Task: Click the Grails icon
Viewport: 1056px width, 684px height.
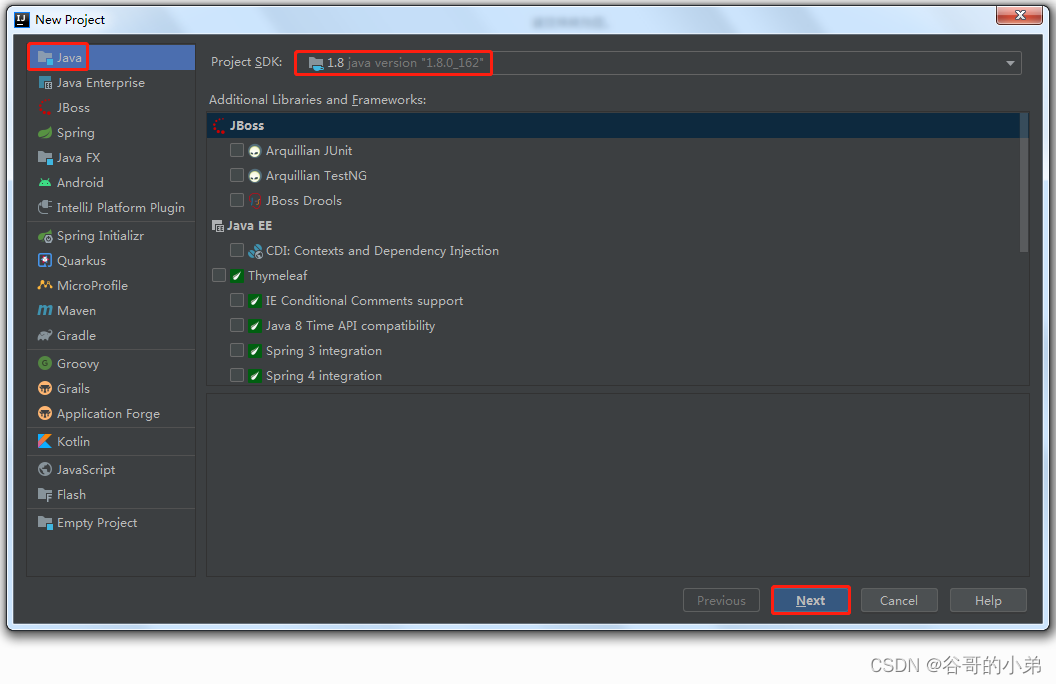Action: [x=45, y=388]
